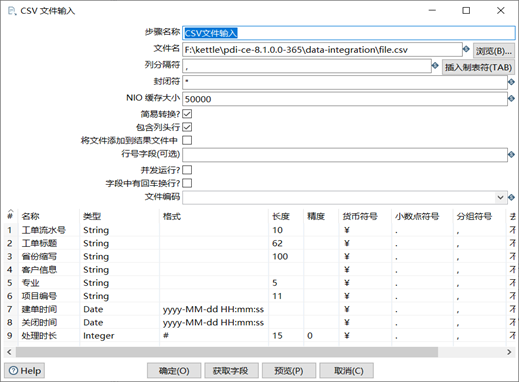Click the NIO 缓存大小 field with 50000
The image size is (519, 382).
(345, 99)
